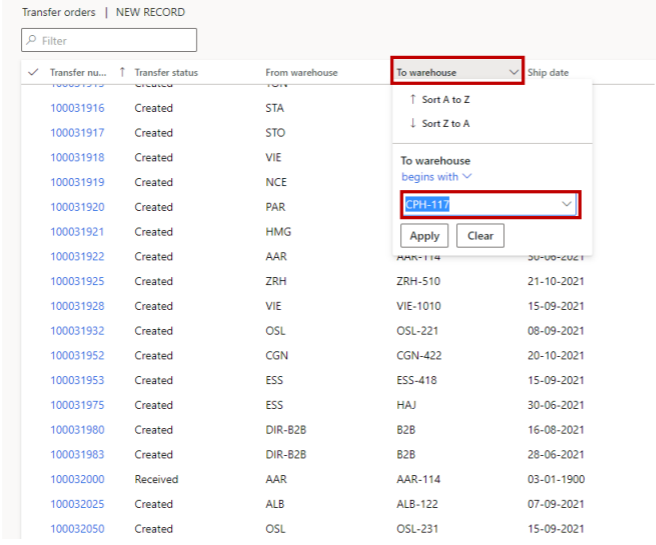Choose Sort Z to A option
Screen dimensions: 656x545
pyautogui.click(x=439, y=123)
